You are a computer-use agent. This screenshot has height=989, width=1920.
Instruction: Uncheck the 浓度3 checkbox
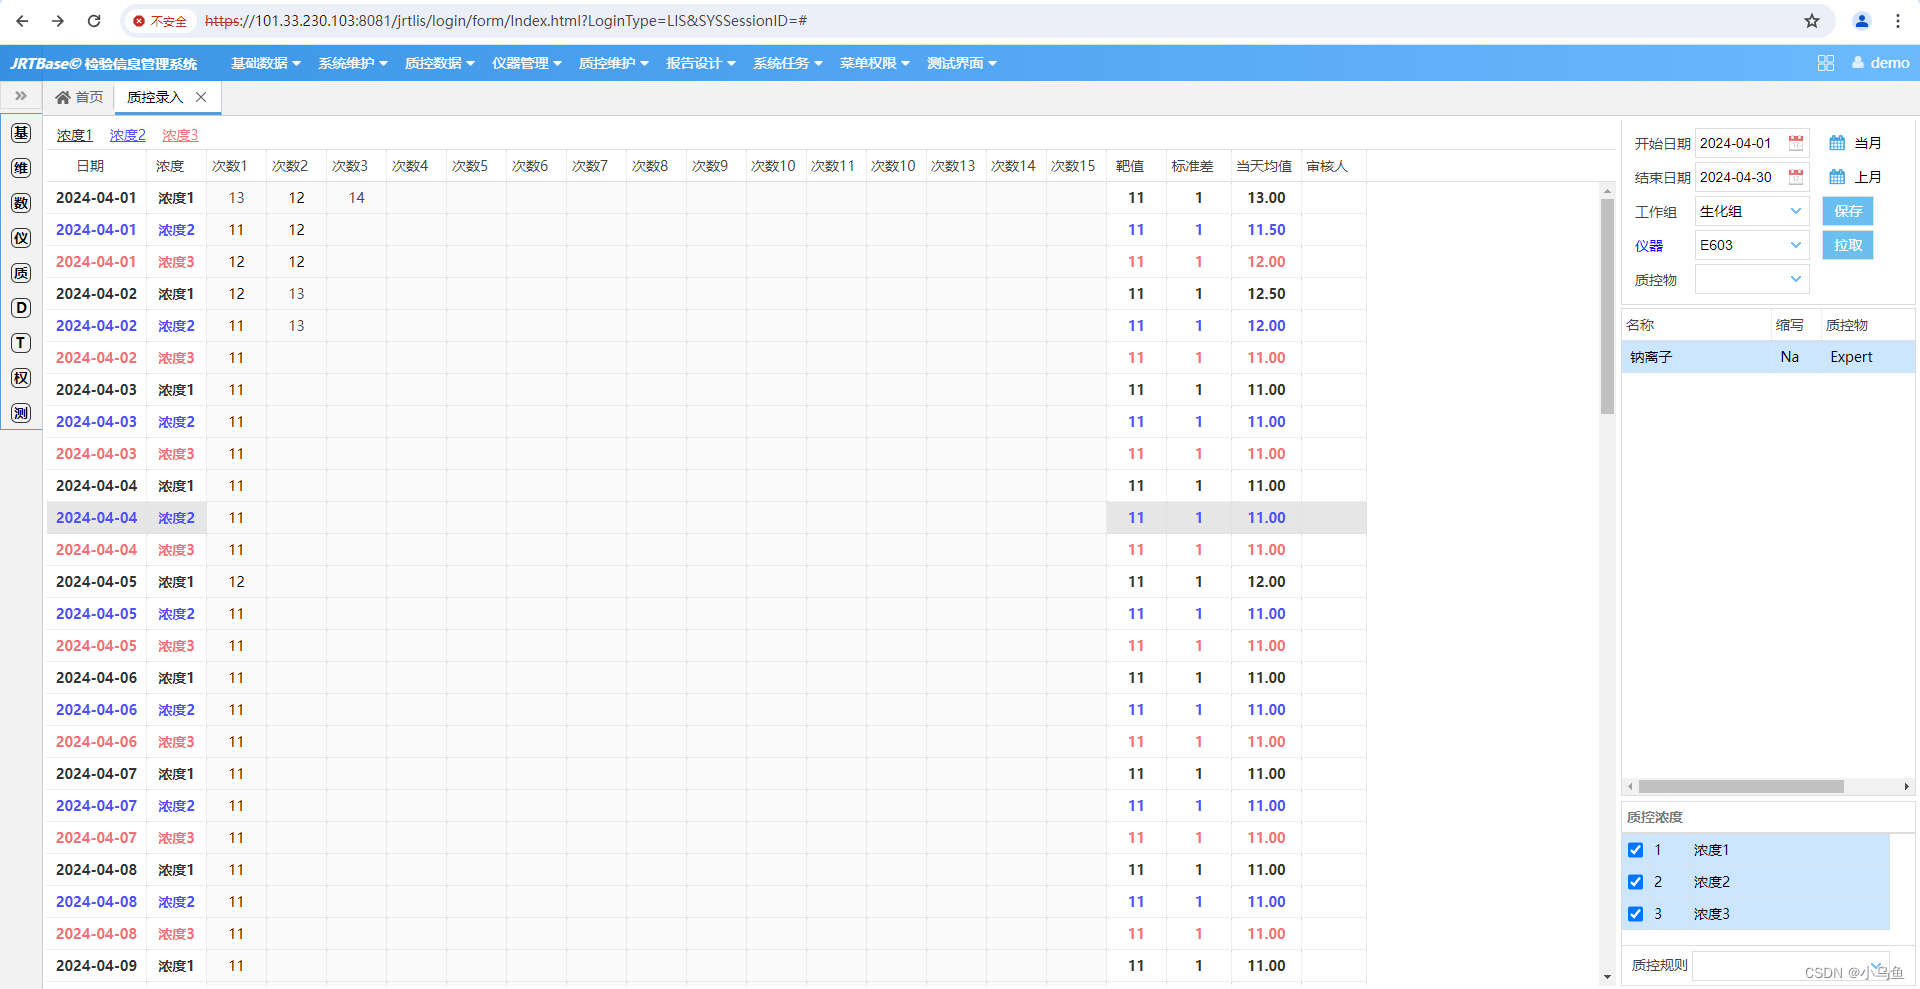click(x=1636, y=914)
